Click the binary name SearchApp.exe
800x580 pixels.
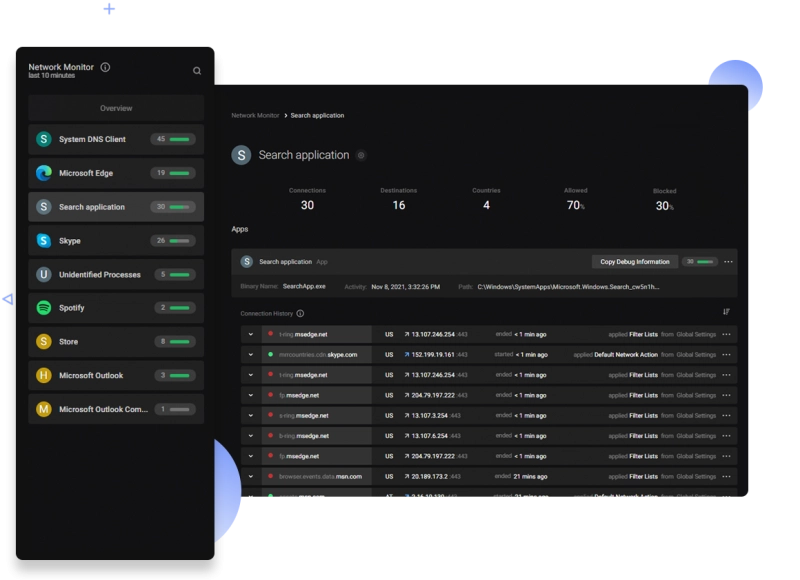click(x=304, y=287)
